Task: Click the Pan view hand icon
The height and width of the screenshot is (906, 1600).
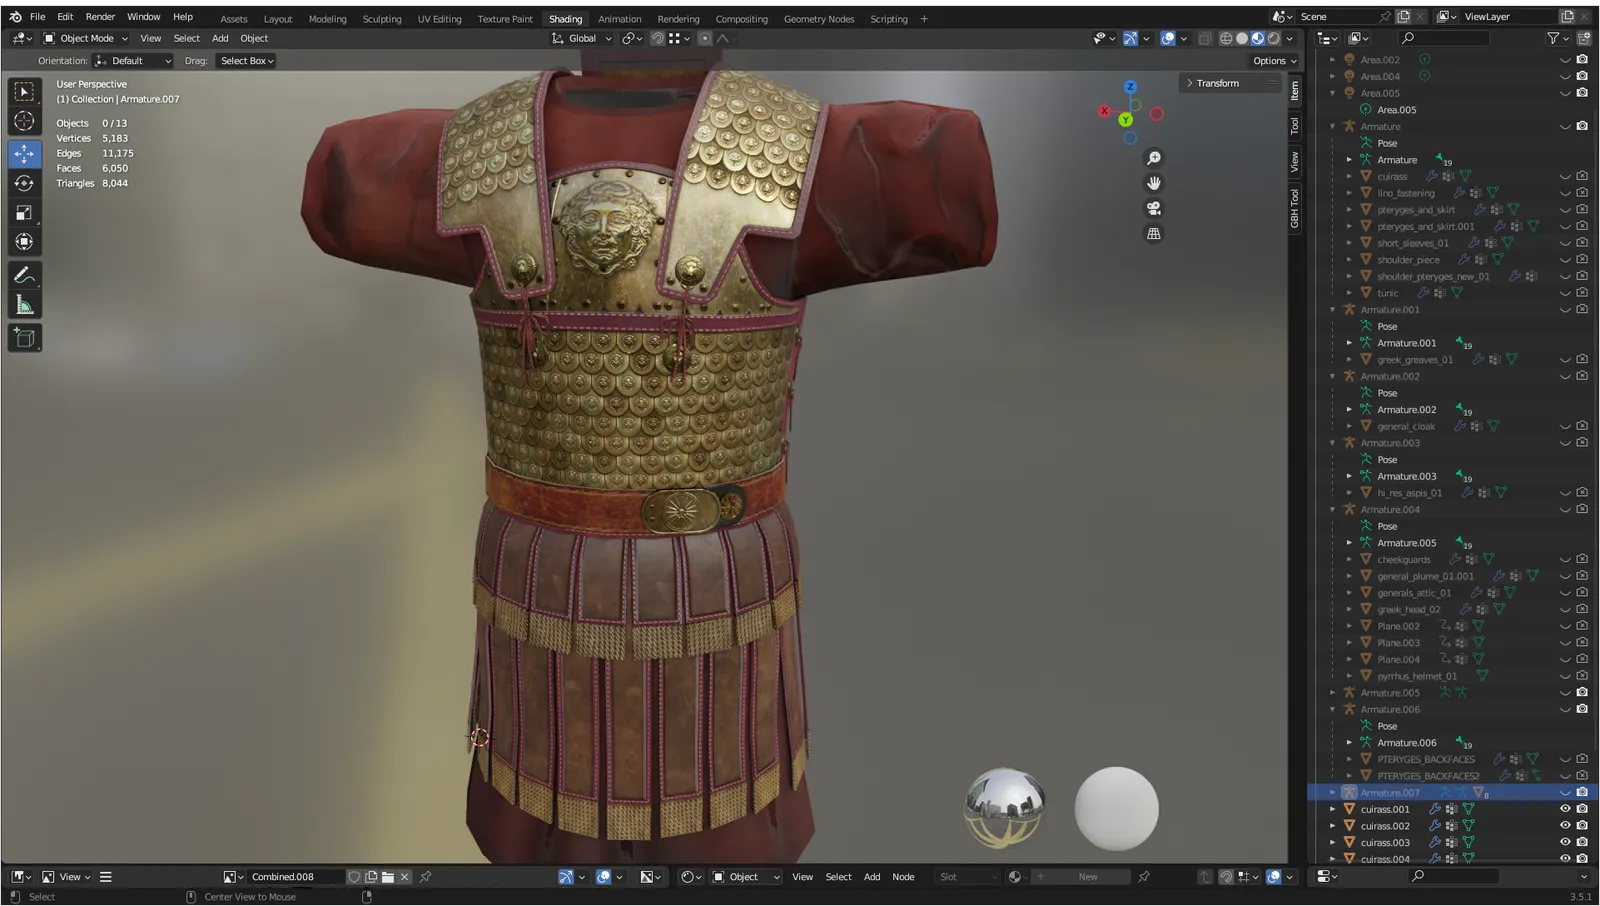Action: click(1154, 183)
